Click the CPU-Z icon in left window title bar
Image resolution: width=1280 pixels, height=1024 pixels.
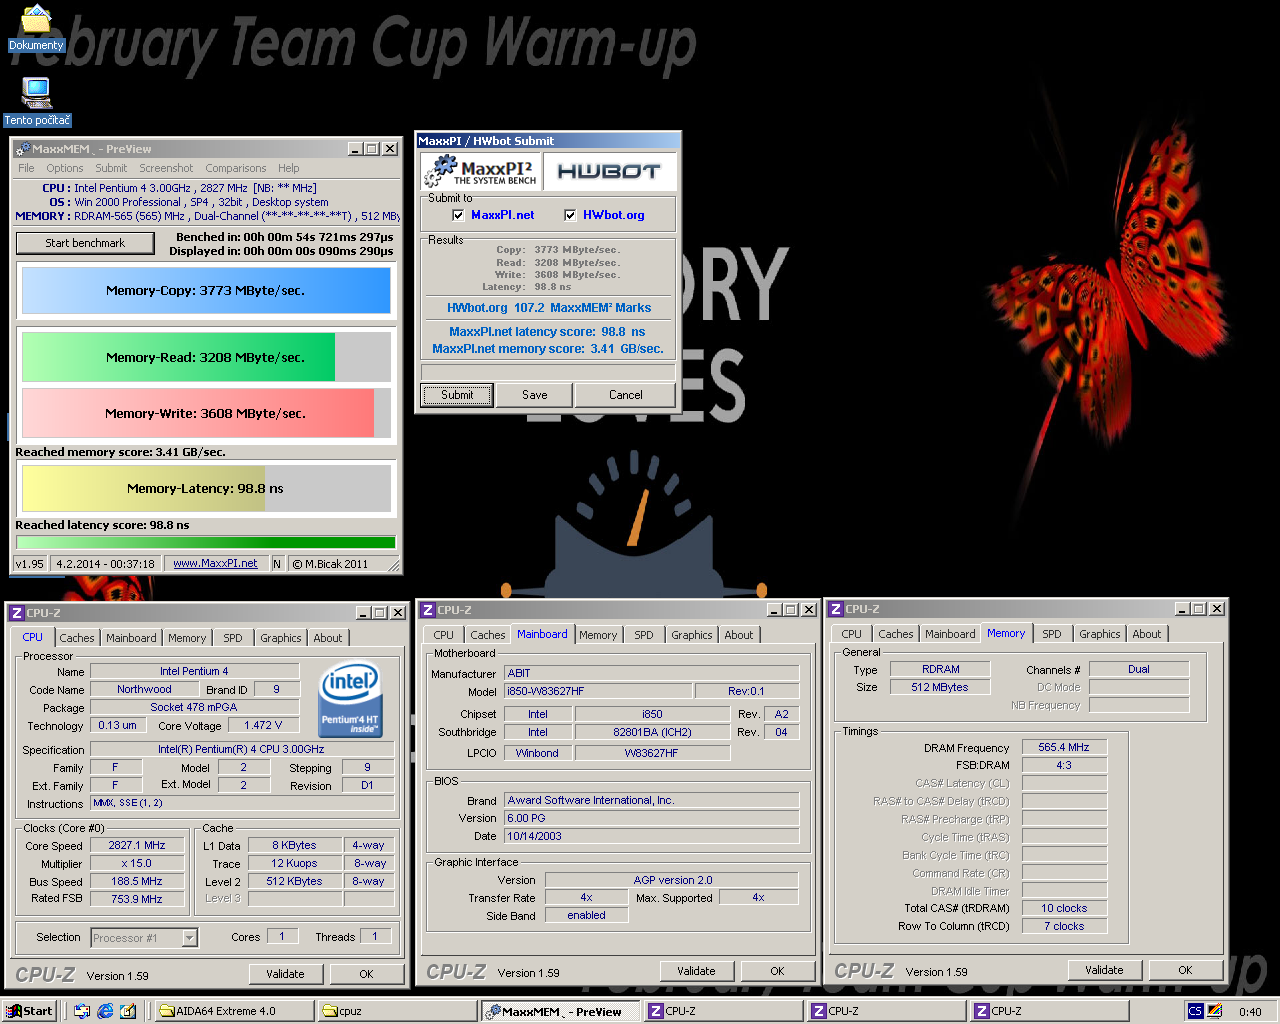tap(17, 613)
